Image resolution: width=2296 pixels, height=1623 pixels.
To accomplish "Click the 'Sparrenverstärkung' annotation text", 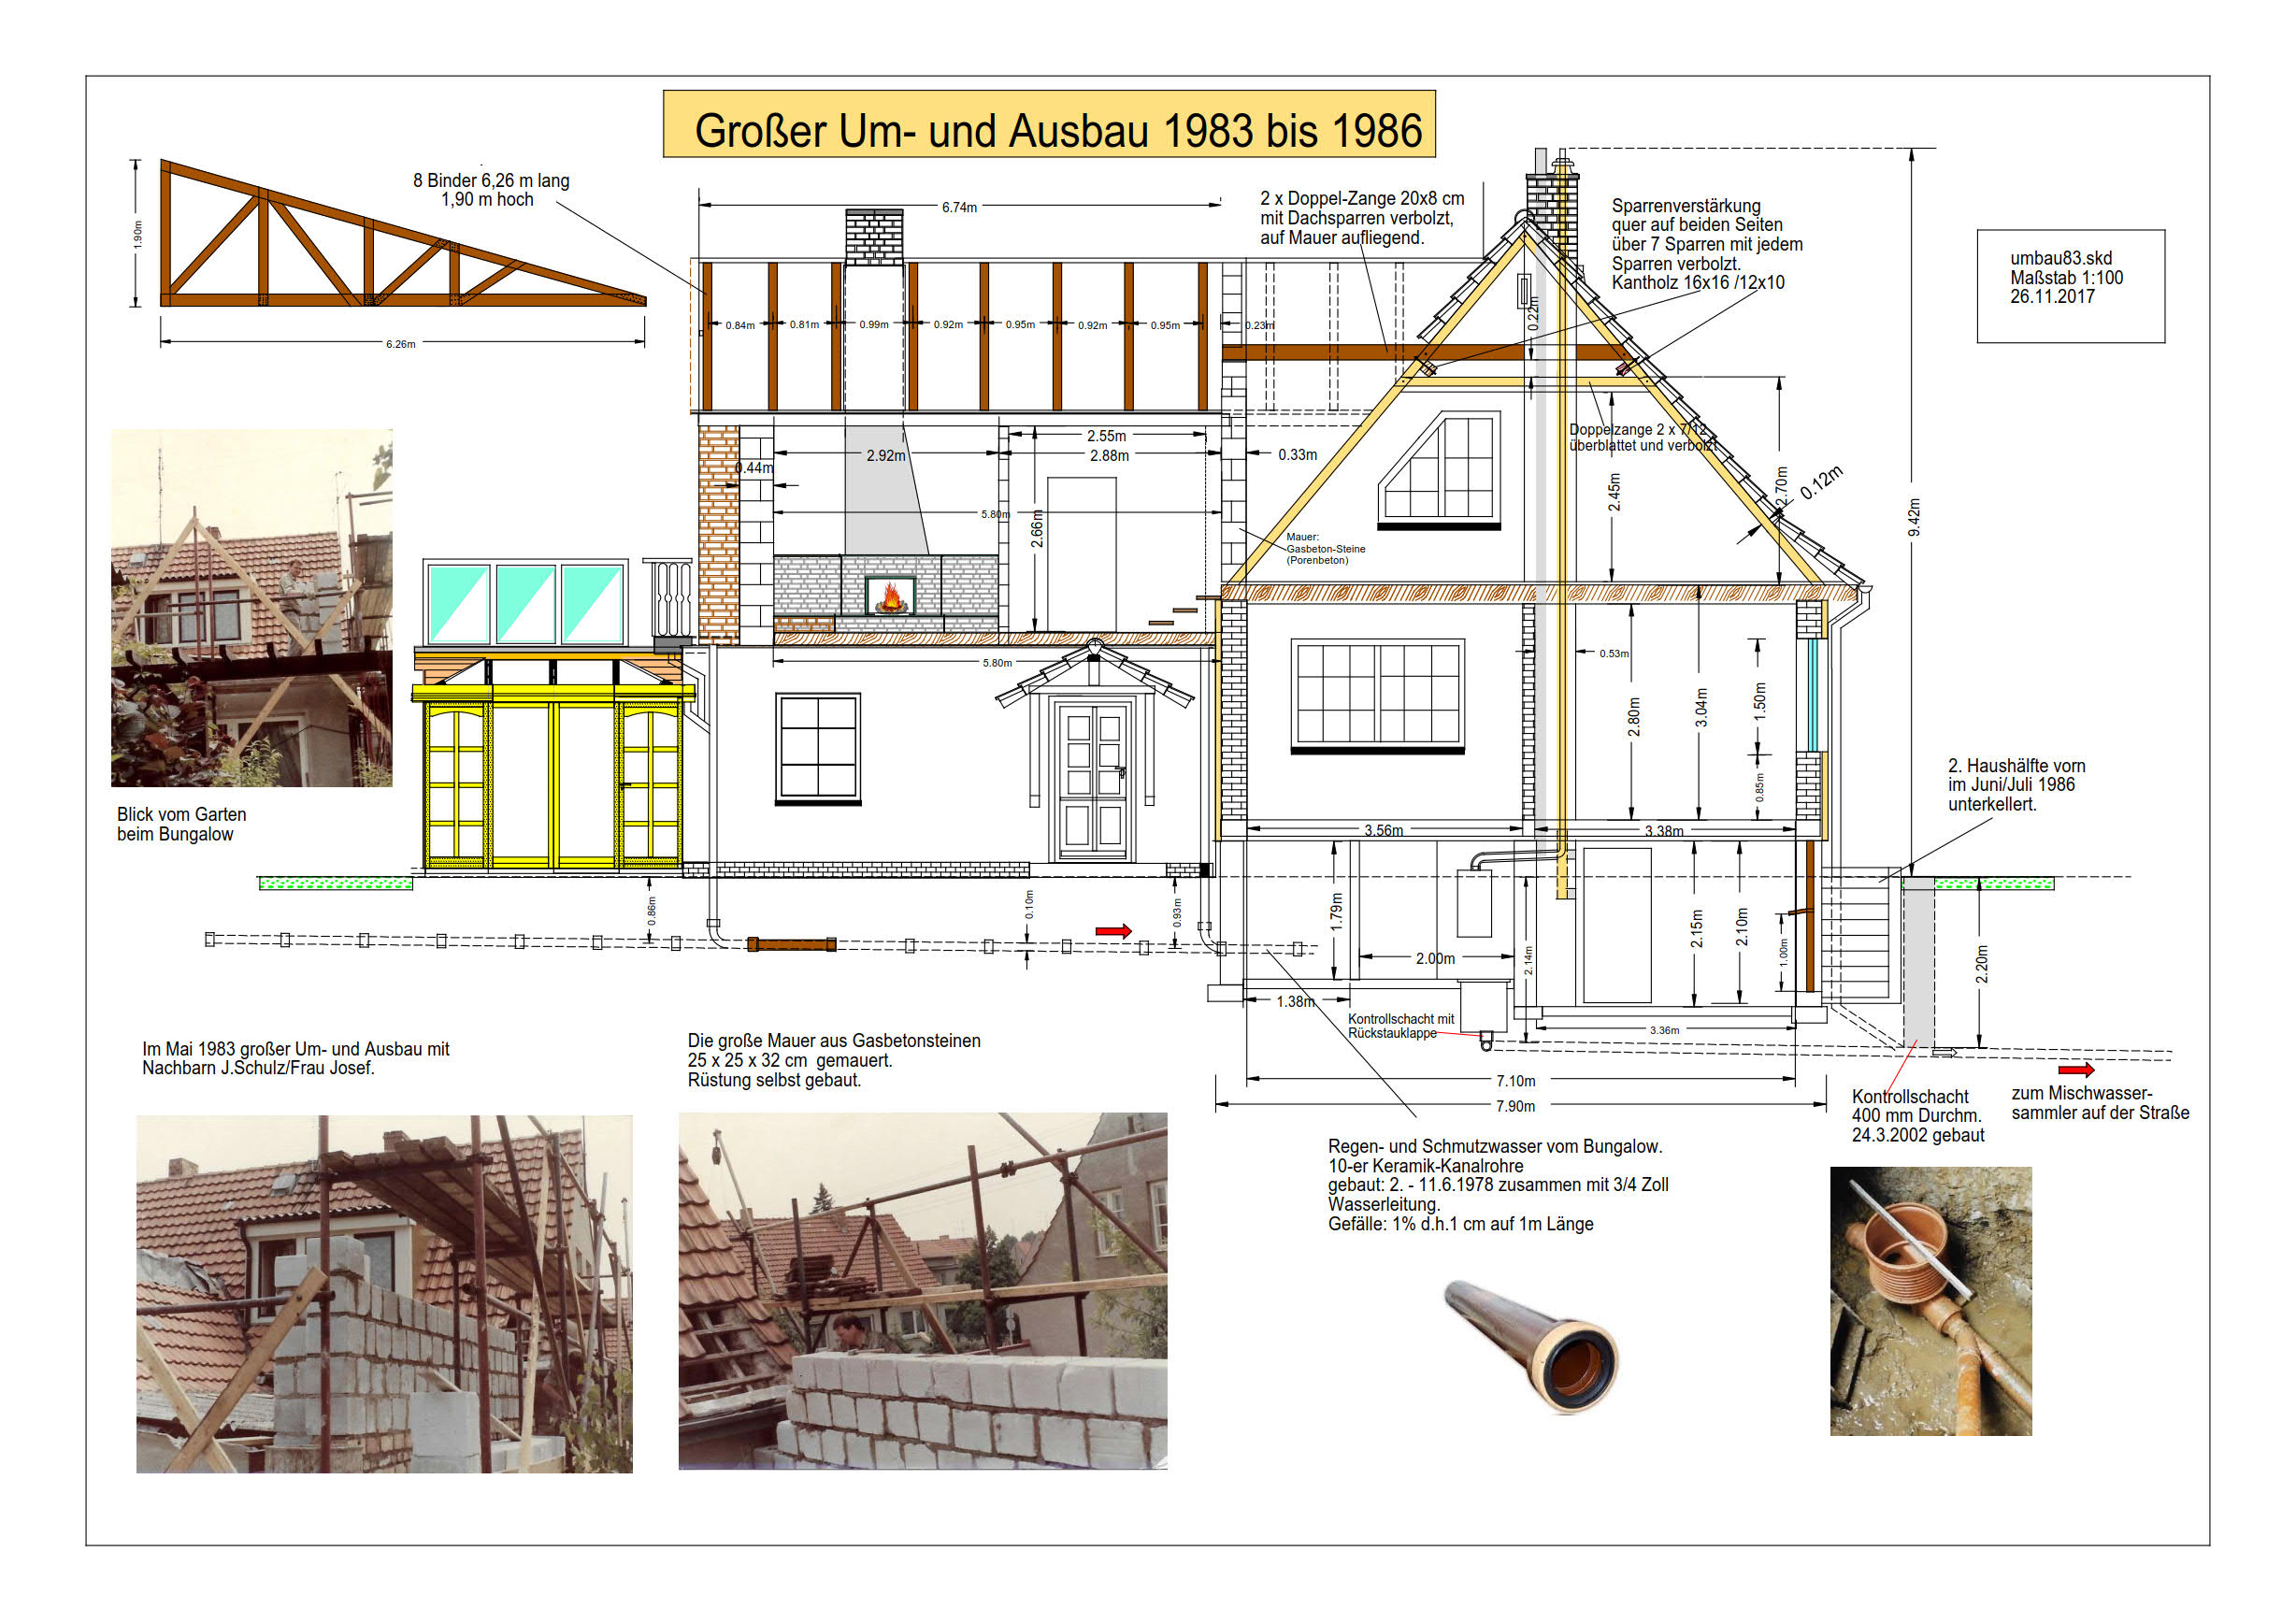I will pos(1706,244).
